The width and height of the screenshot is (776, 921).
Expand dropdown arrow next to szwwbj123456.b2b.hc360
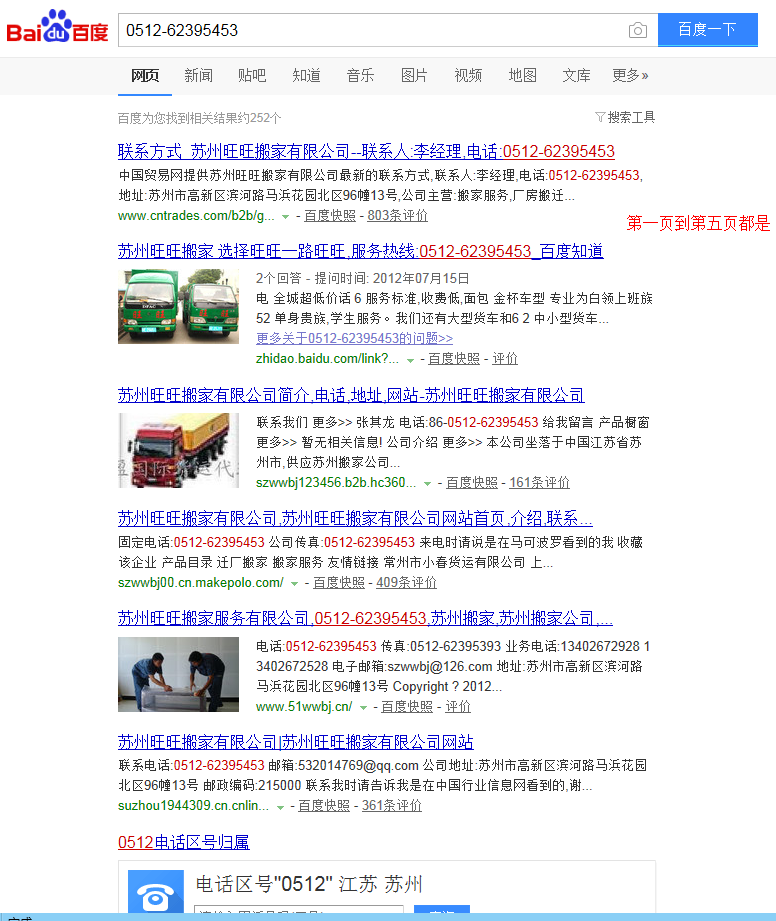point(428,484)
